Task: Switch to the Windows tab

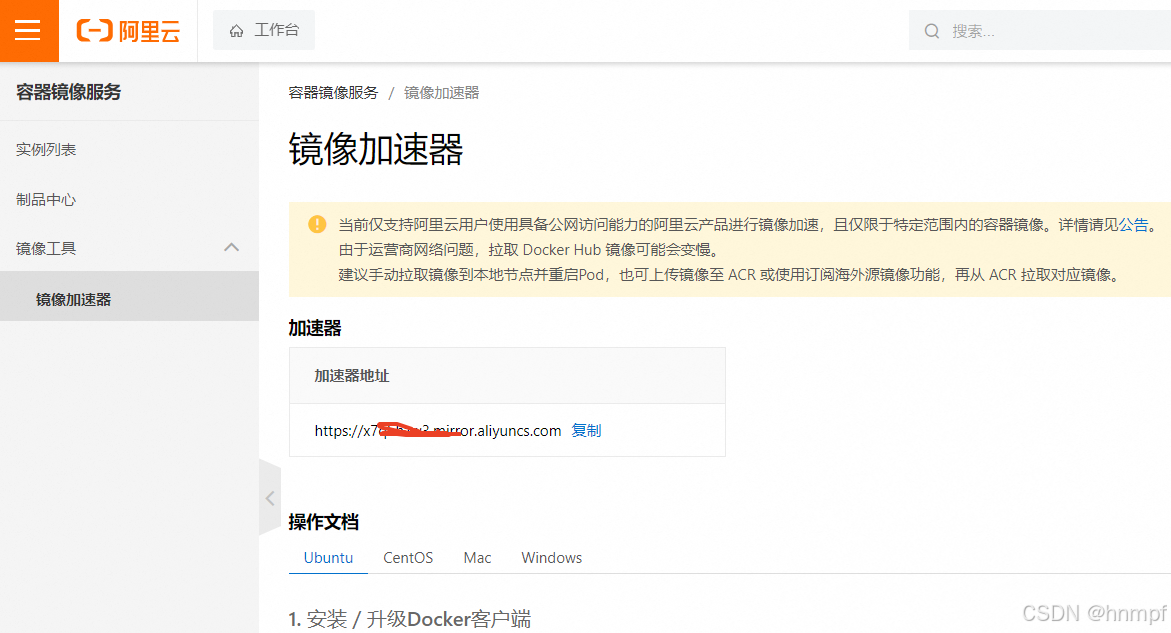Action: [552, 558]
